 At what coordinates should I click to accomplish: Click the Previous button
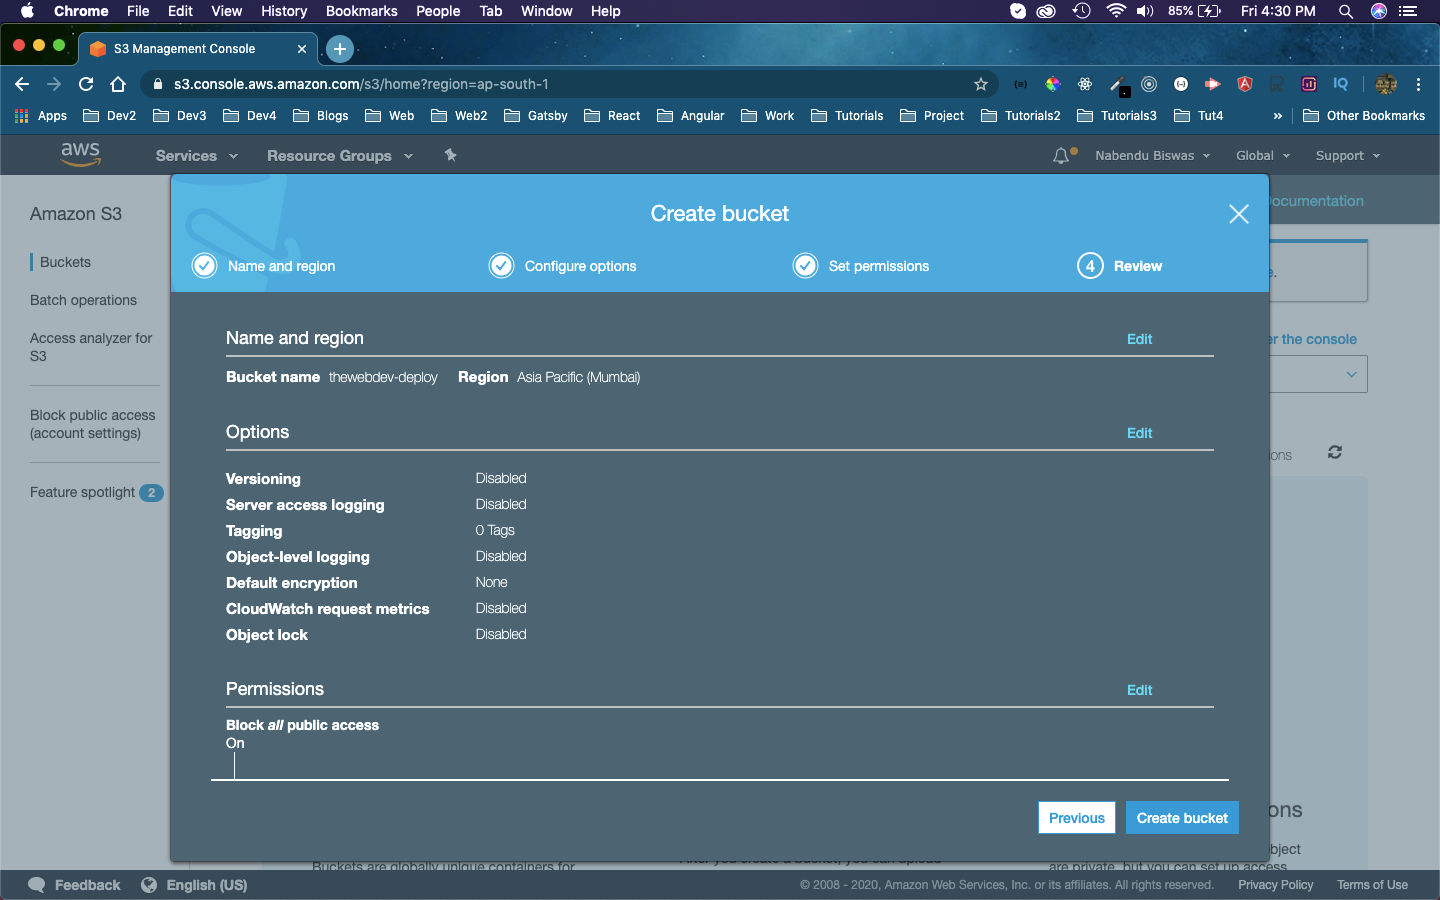(x=1077, y=818)
